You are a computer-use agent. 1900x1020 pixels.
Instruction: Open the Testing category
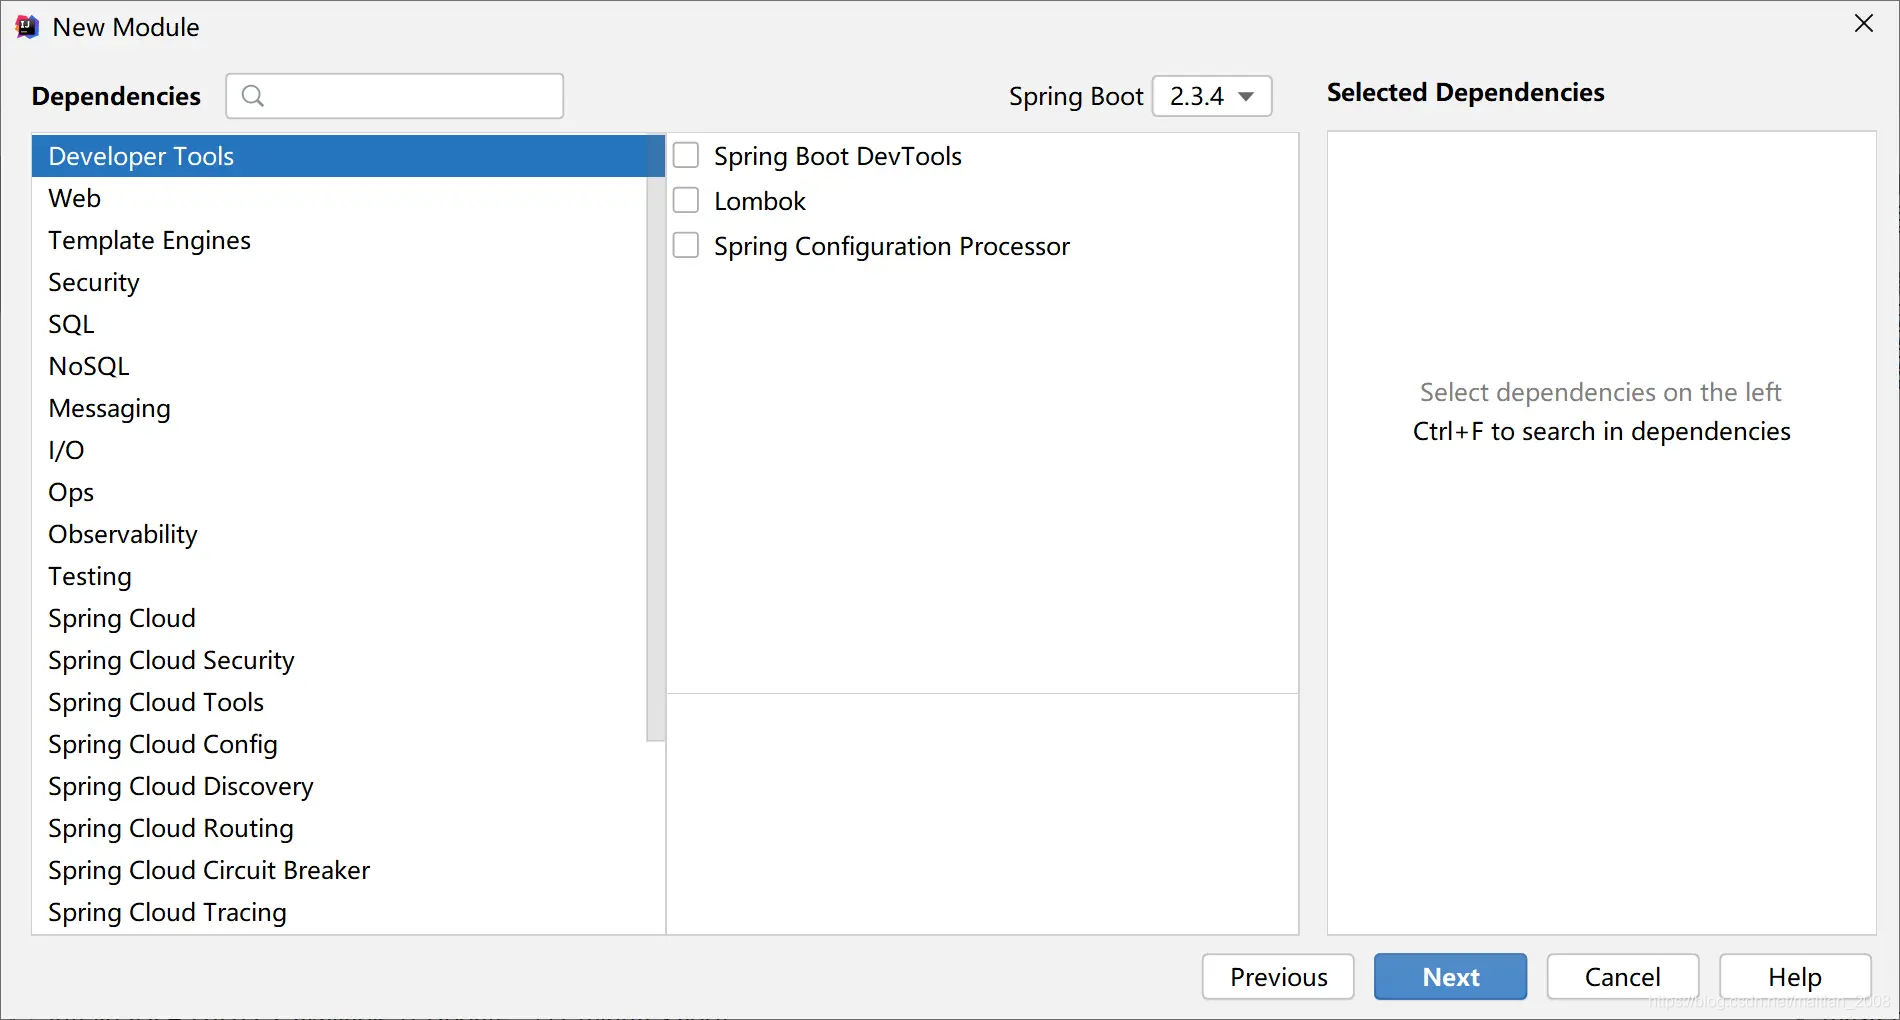(340, 576)
